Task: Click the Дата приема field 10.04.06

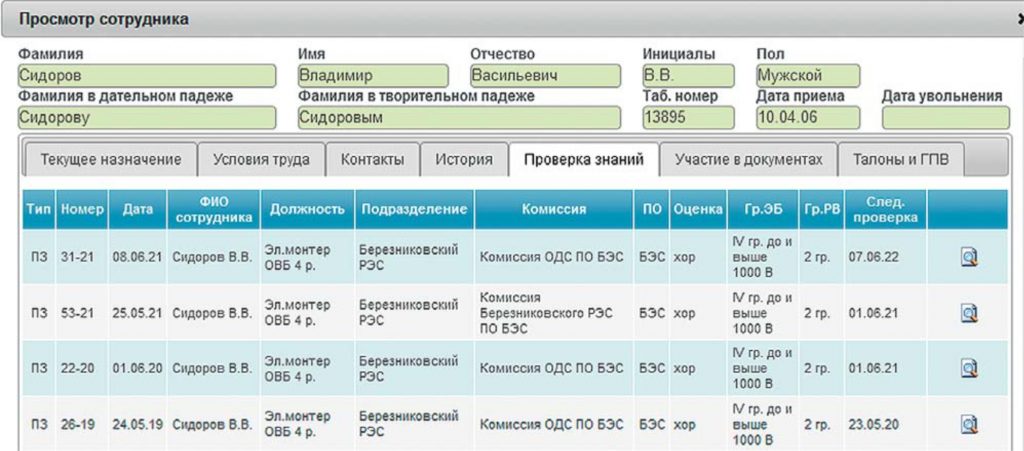Action: pos(808,117)
